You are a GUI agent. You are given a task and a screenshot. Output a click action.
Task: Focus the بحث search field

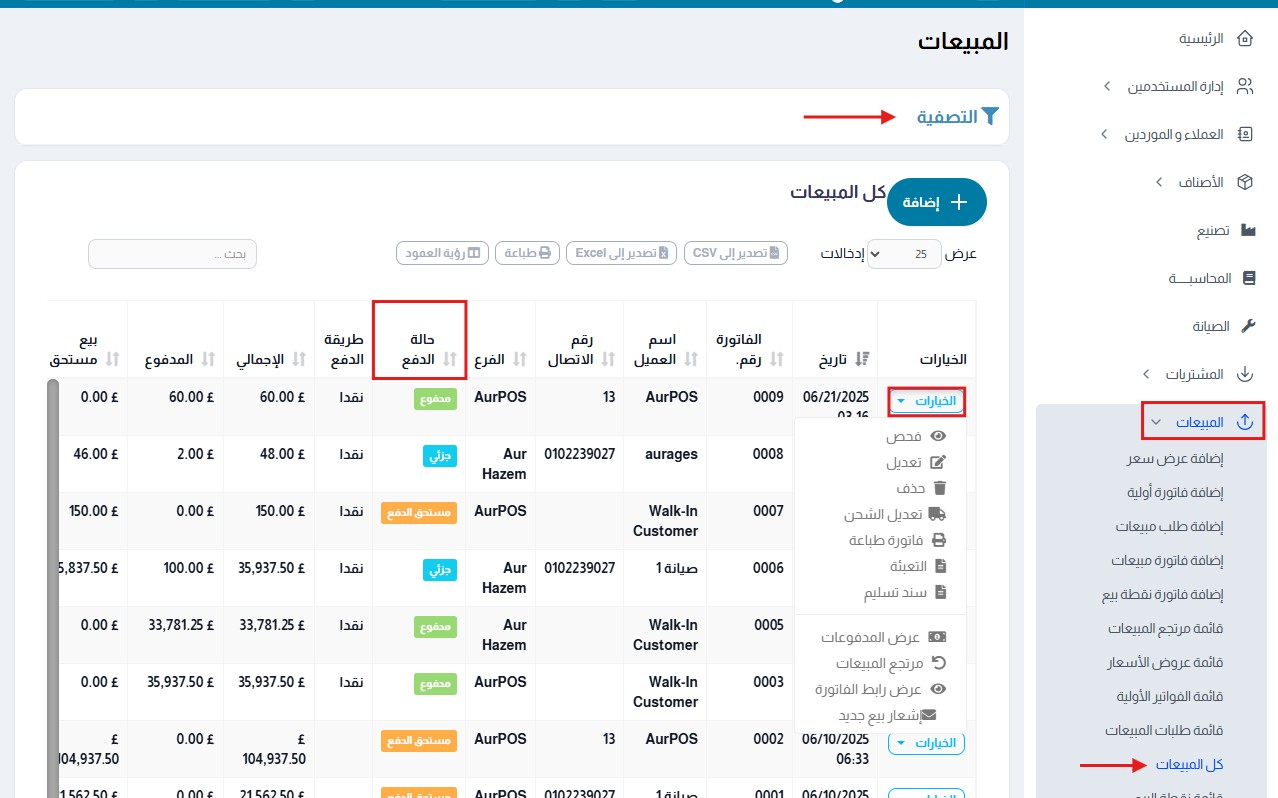pyautogui.click(x=172, y=254)
